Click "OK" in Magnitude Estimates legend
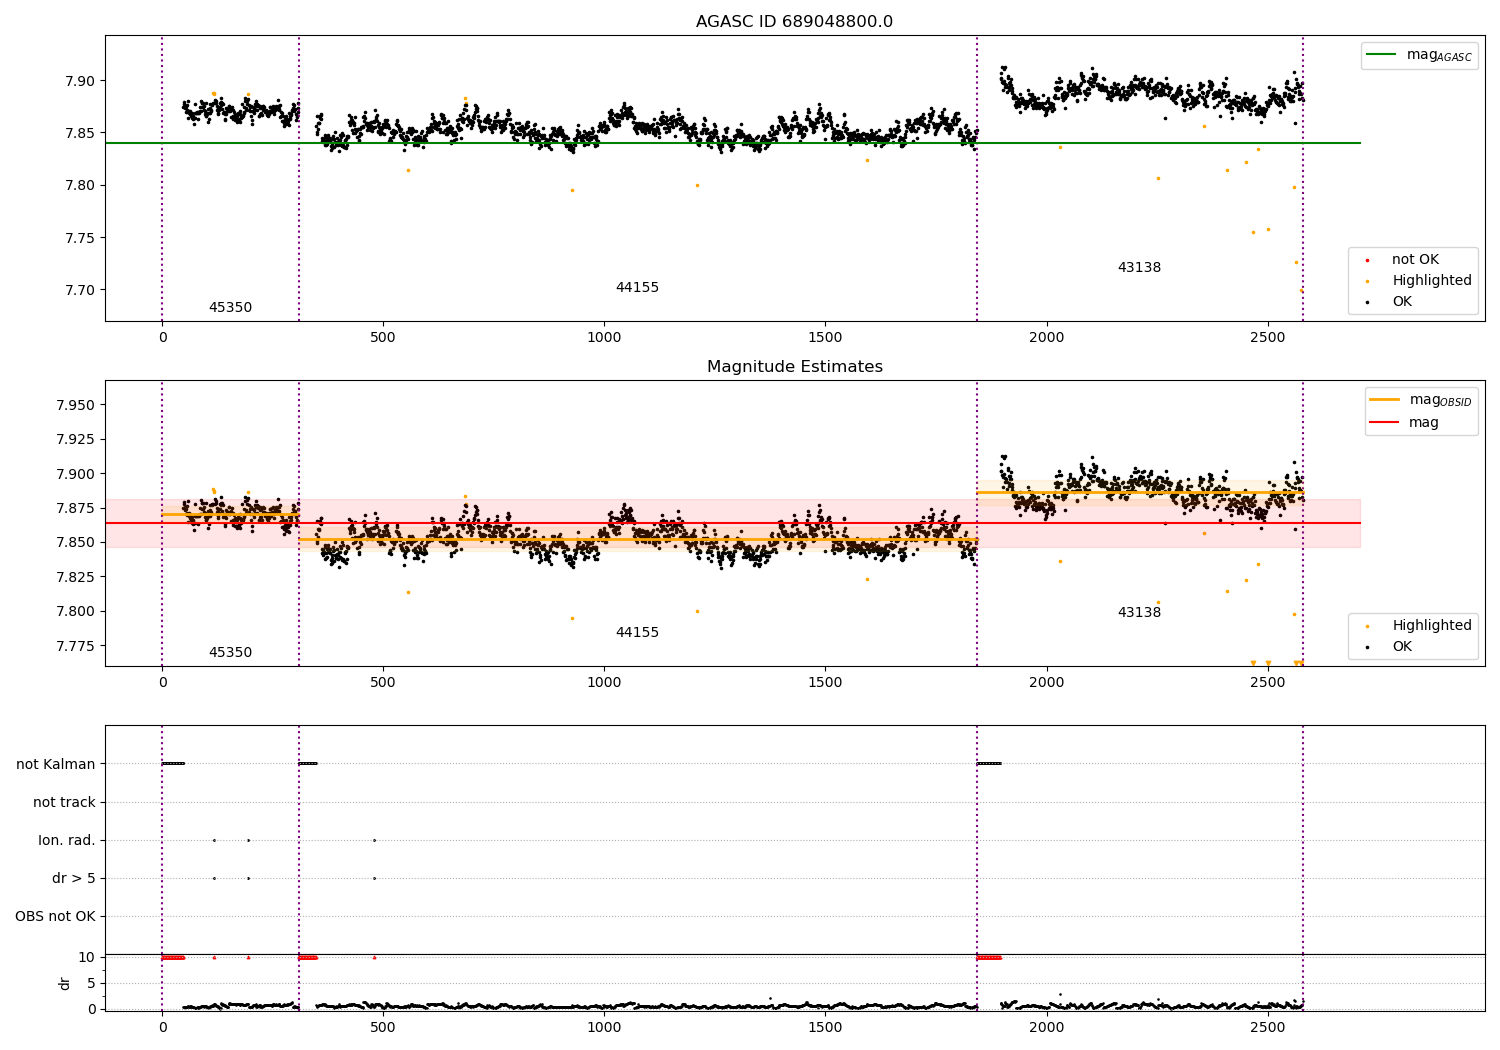 pyautogui.click(x=1402, y=647)
